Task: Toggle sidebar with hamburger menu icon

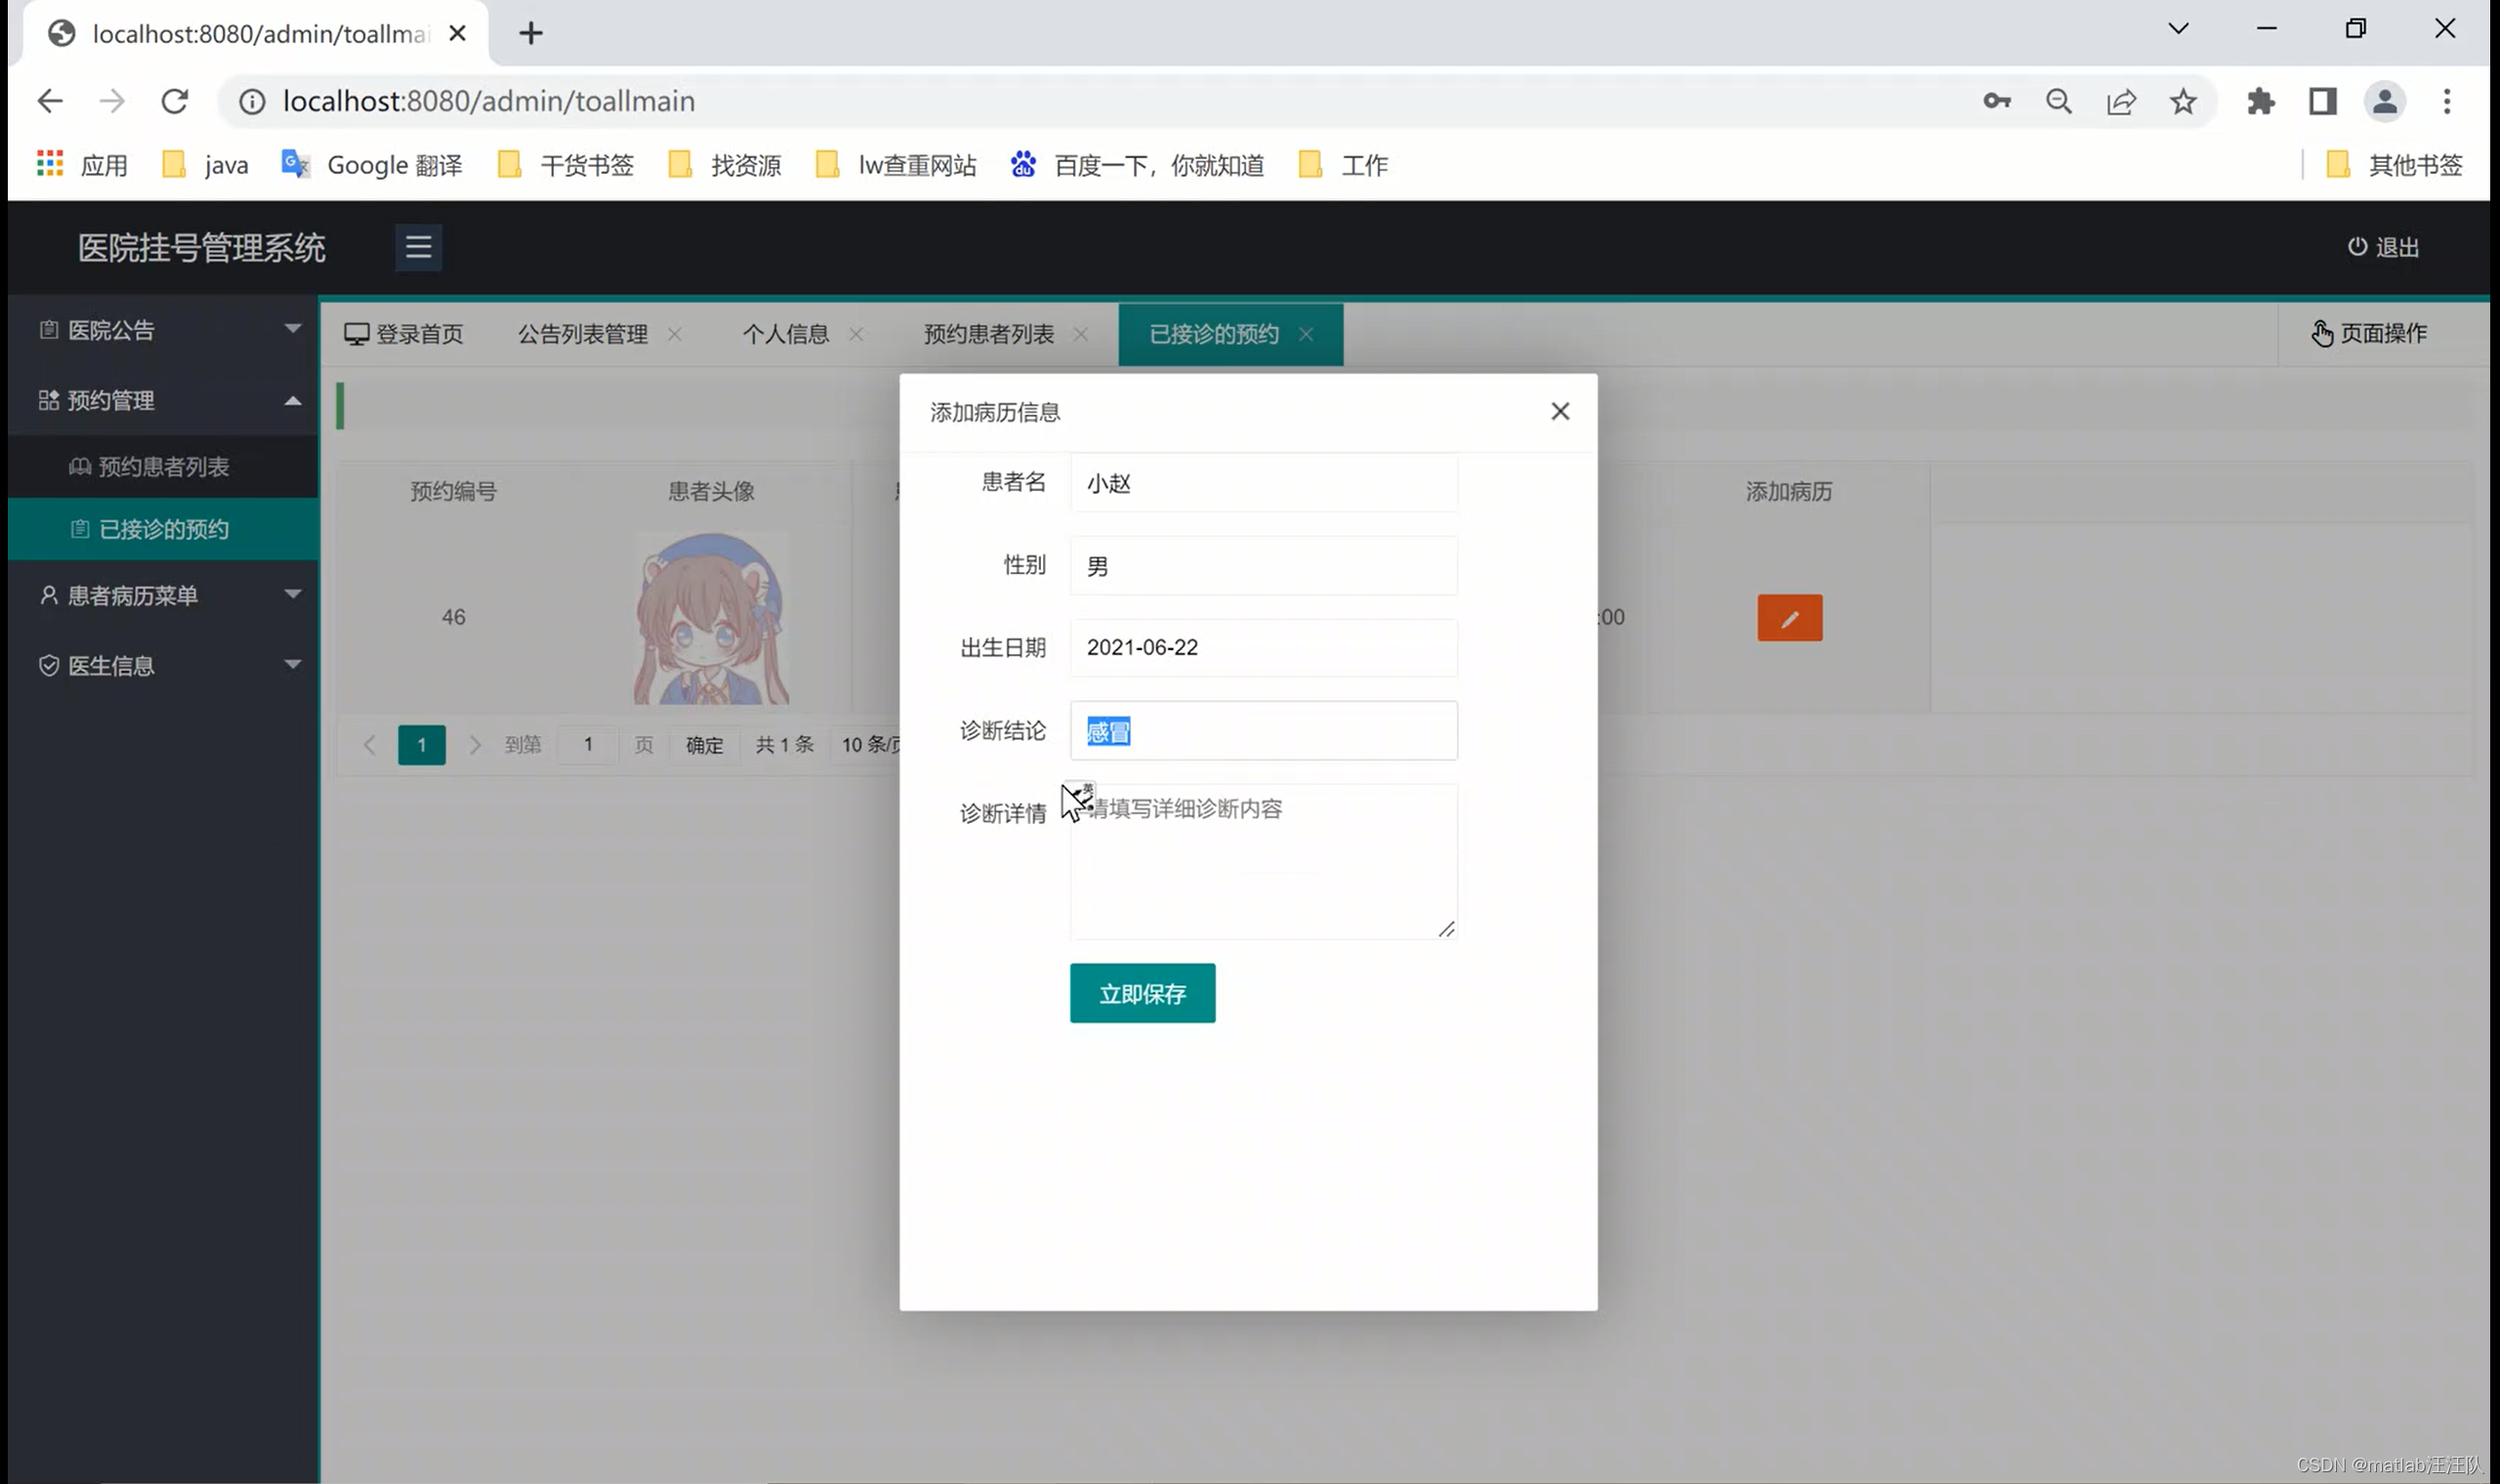Action: click(x=418, y=247)
